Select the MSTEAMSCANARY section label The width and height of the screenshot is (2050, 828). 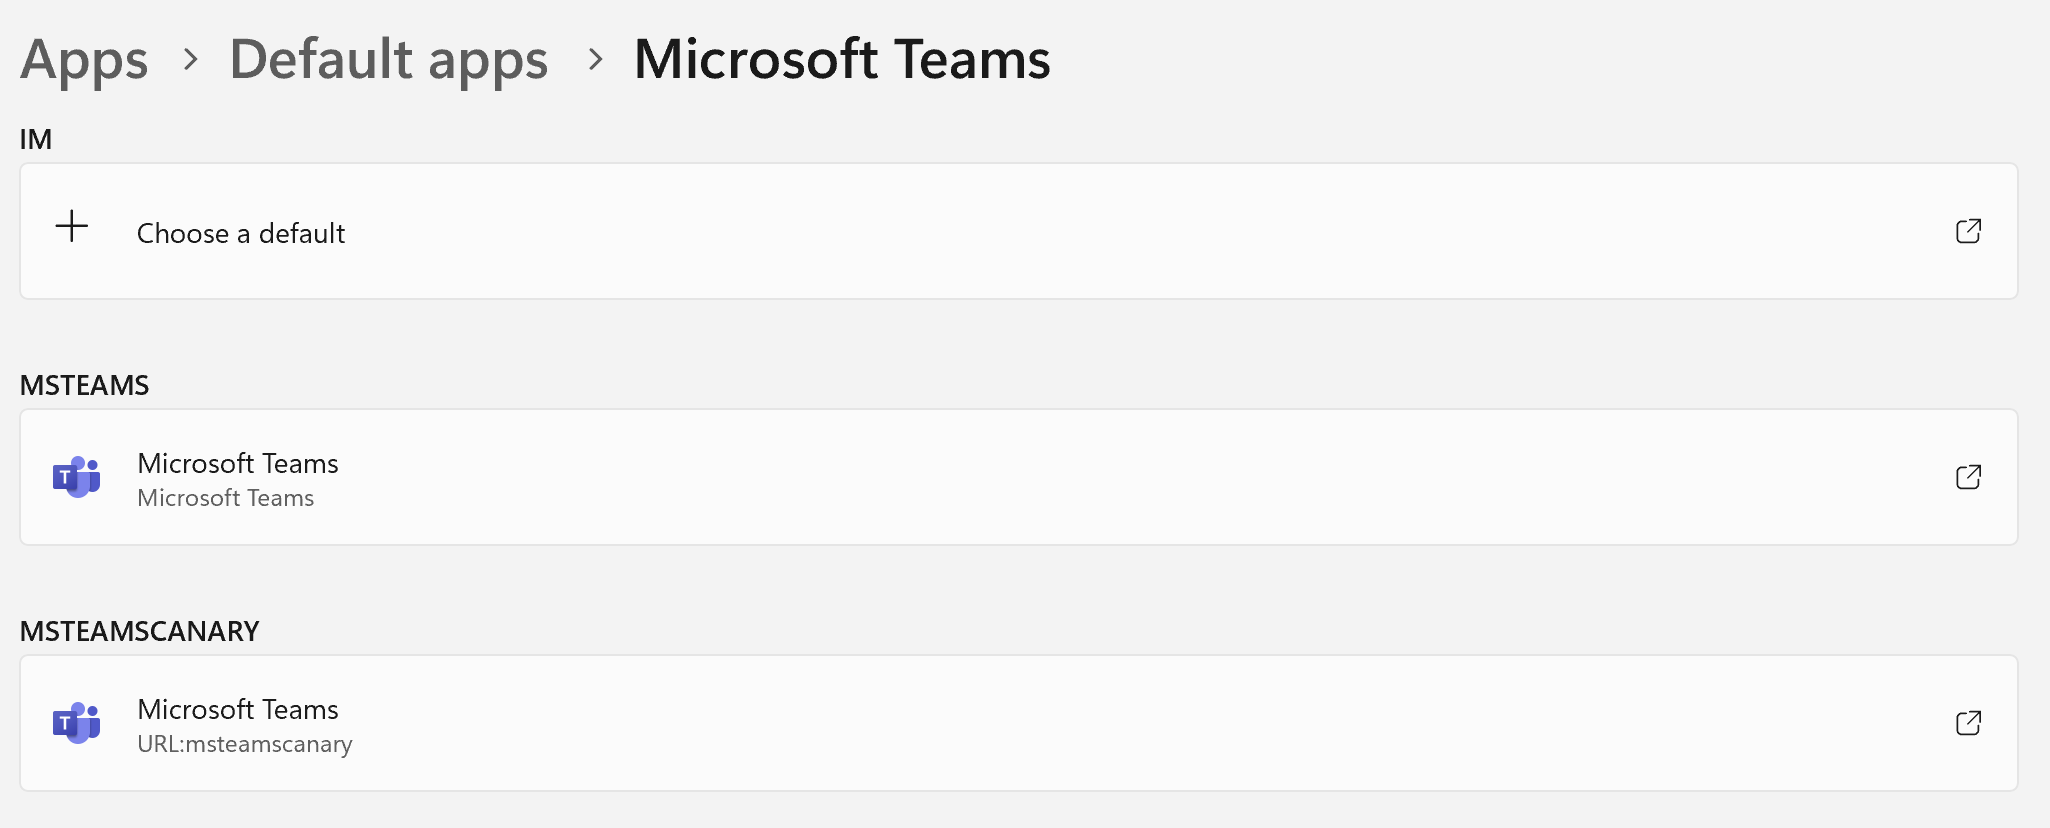(x=140, y=631)
